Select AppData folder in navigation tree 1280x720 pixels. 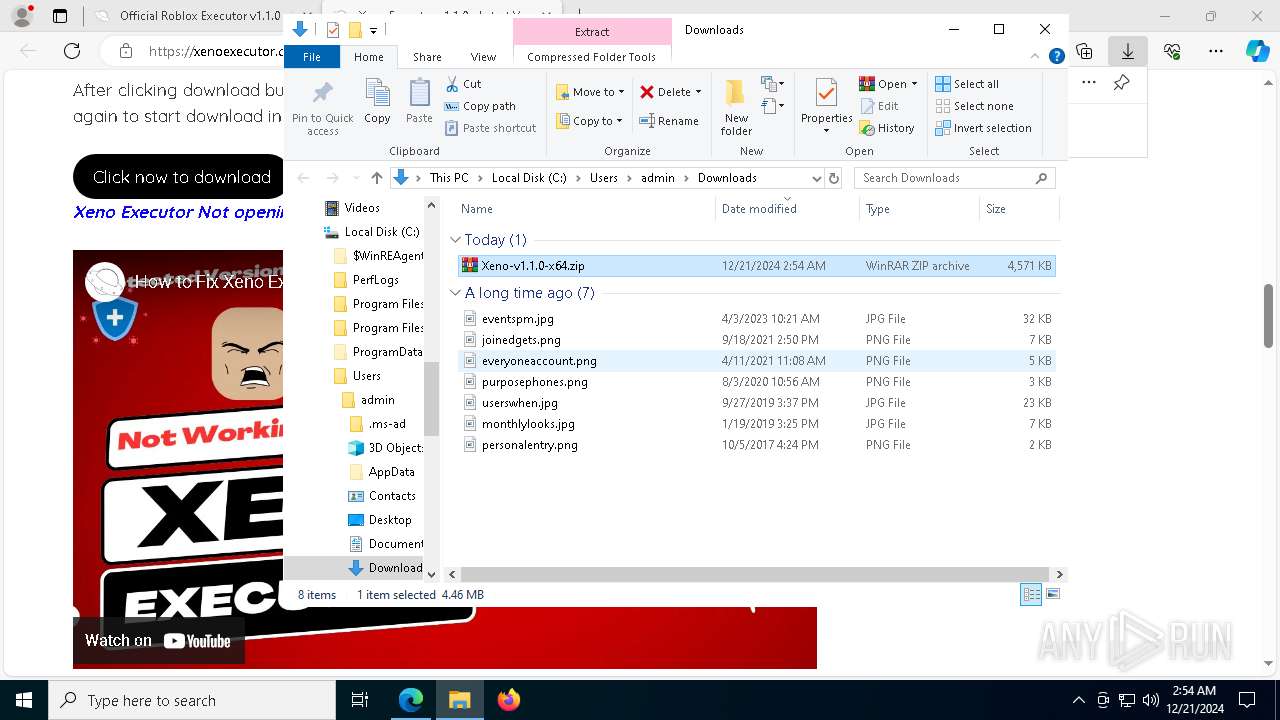(x=391, y=472)
